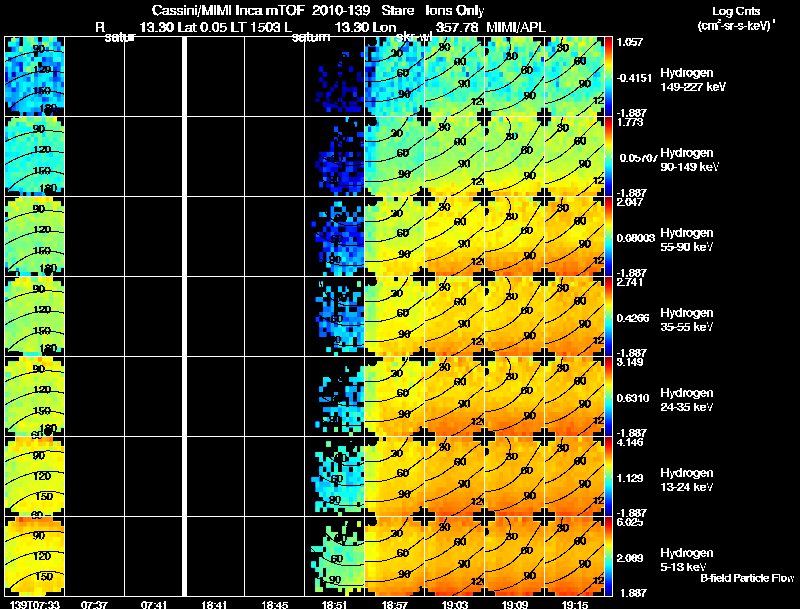The image size is (800, 609).
Task: Click the '18:57' time axis label
Action: click(x=395, y=604)
